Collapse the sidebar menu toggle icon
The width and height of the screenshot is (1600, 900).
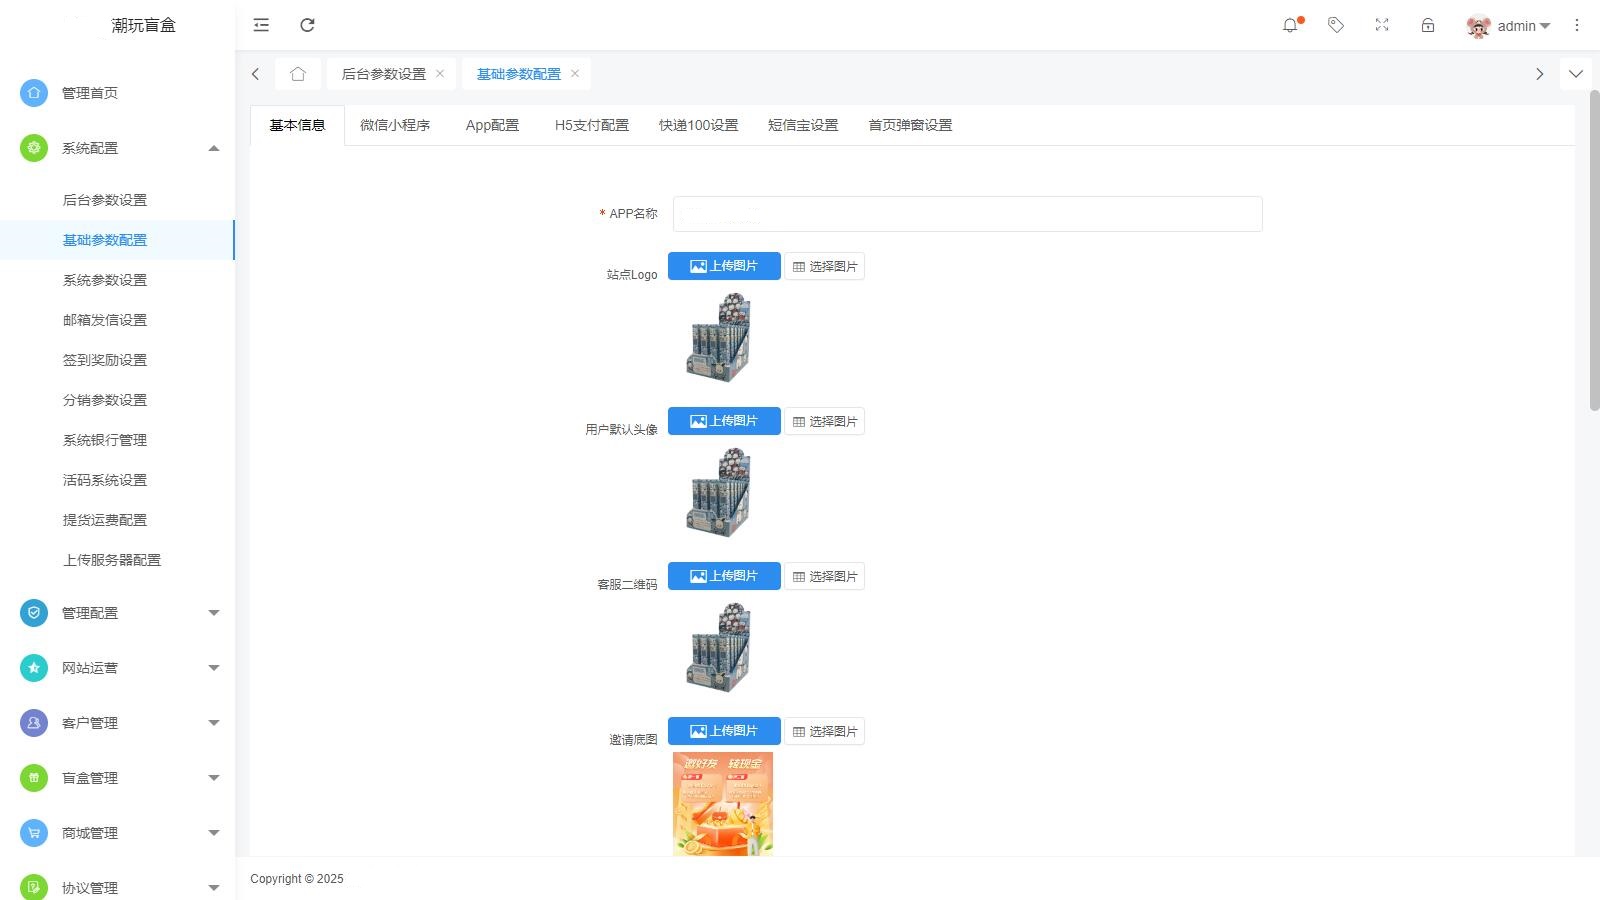pyautogui.click(x=261, y=25)
